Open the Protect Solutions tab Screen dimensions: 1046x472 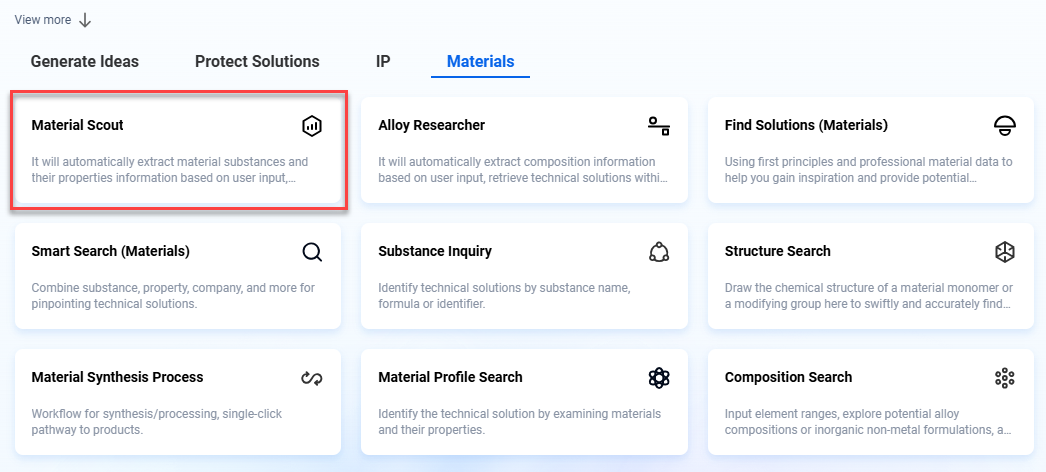click(257, 62)
